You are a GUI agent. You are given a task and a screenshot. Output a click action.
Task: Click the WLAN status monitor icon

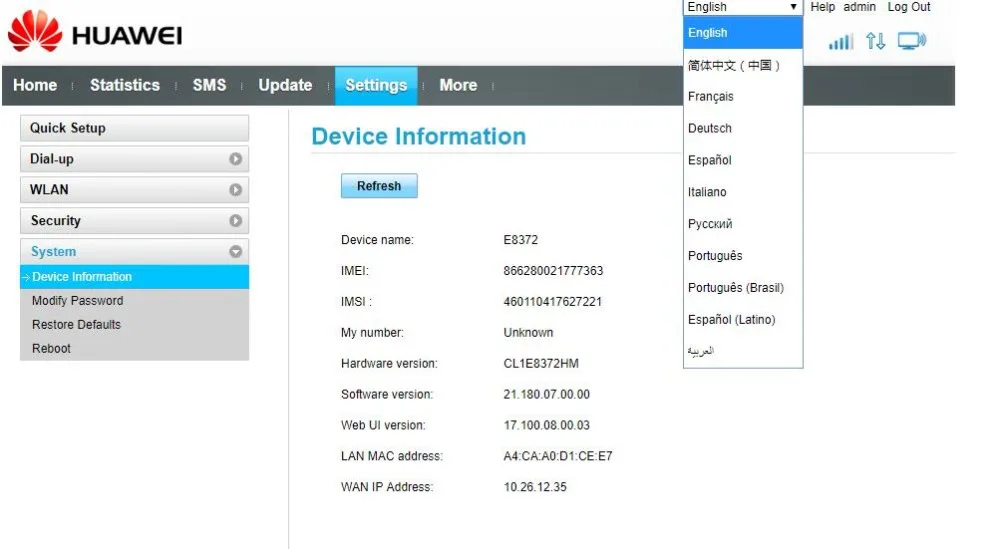pyautogui.click(x=912, y=41)
